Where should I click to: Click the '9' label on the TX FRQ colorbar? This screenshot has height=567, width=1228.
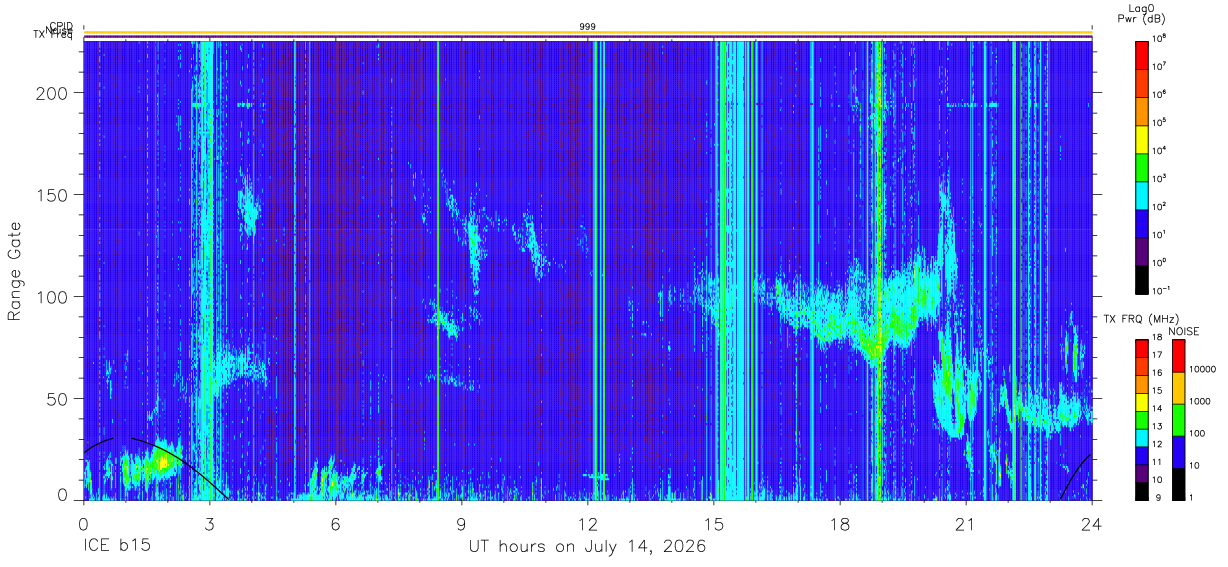pyautogui.click(x=1158, y=498)
